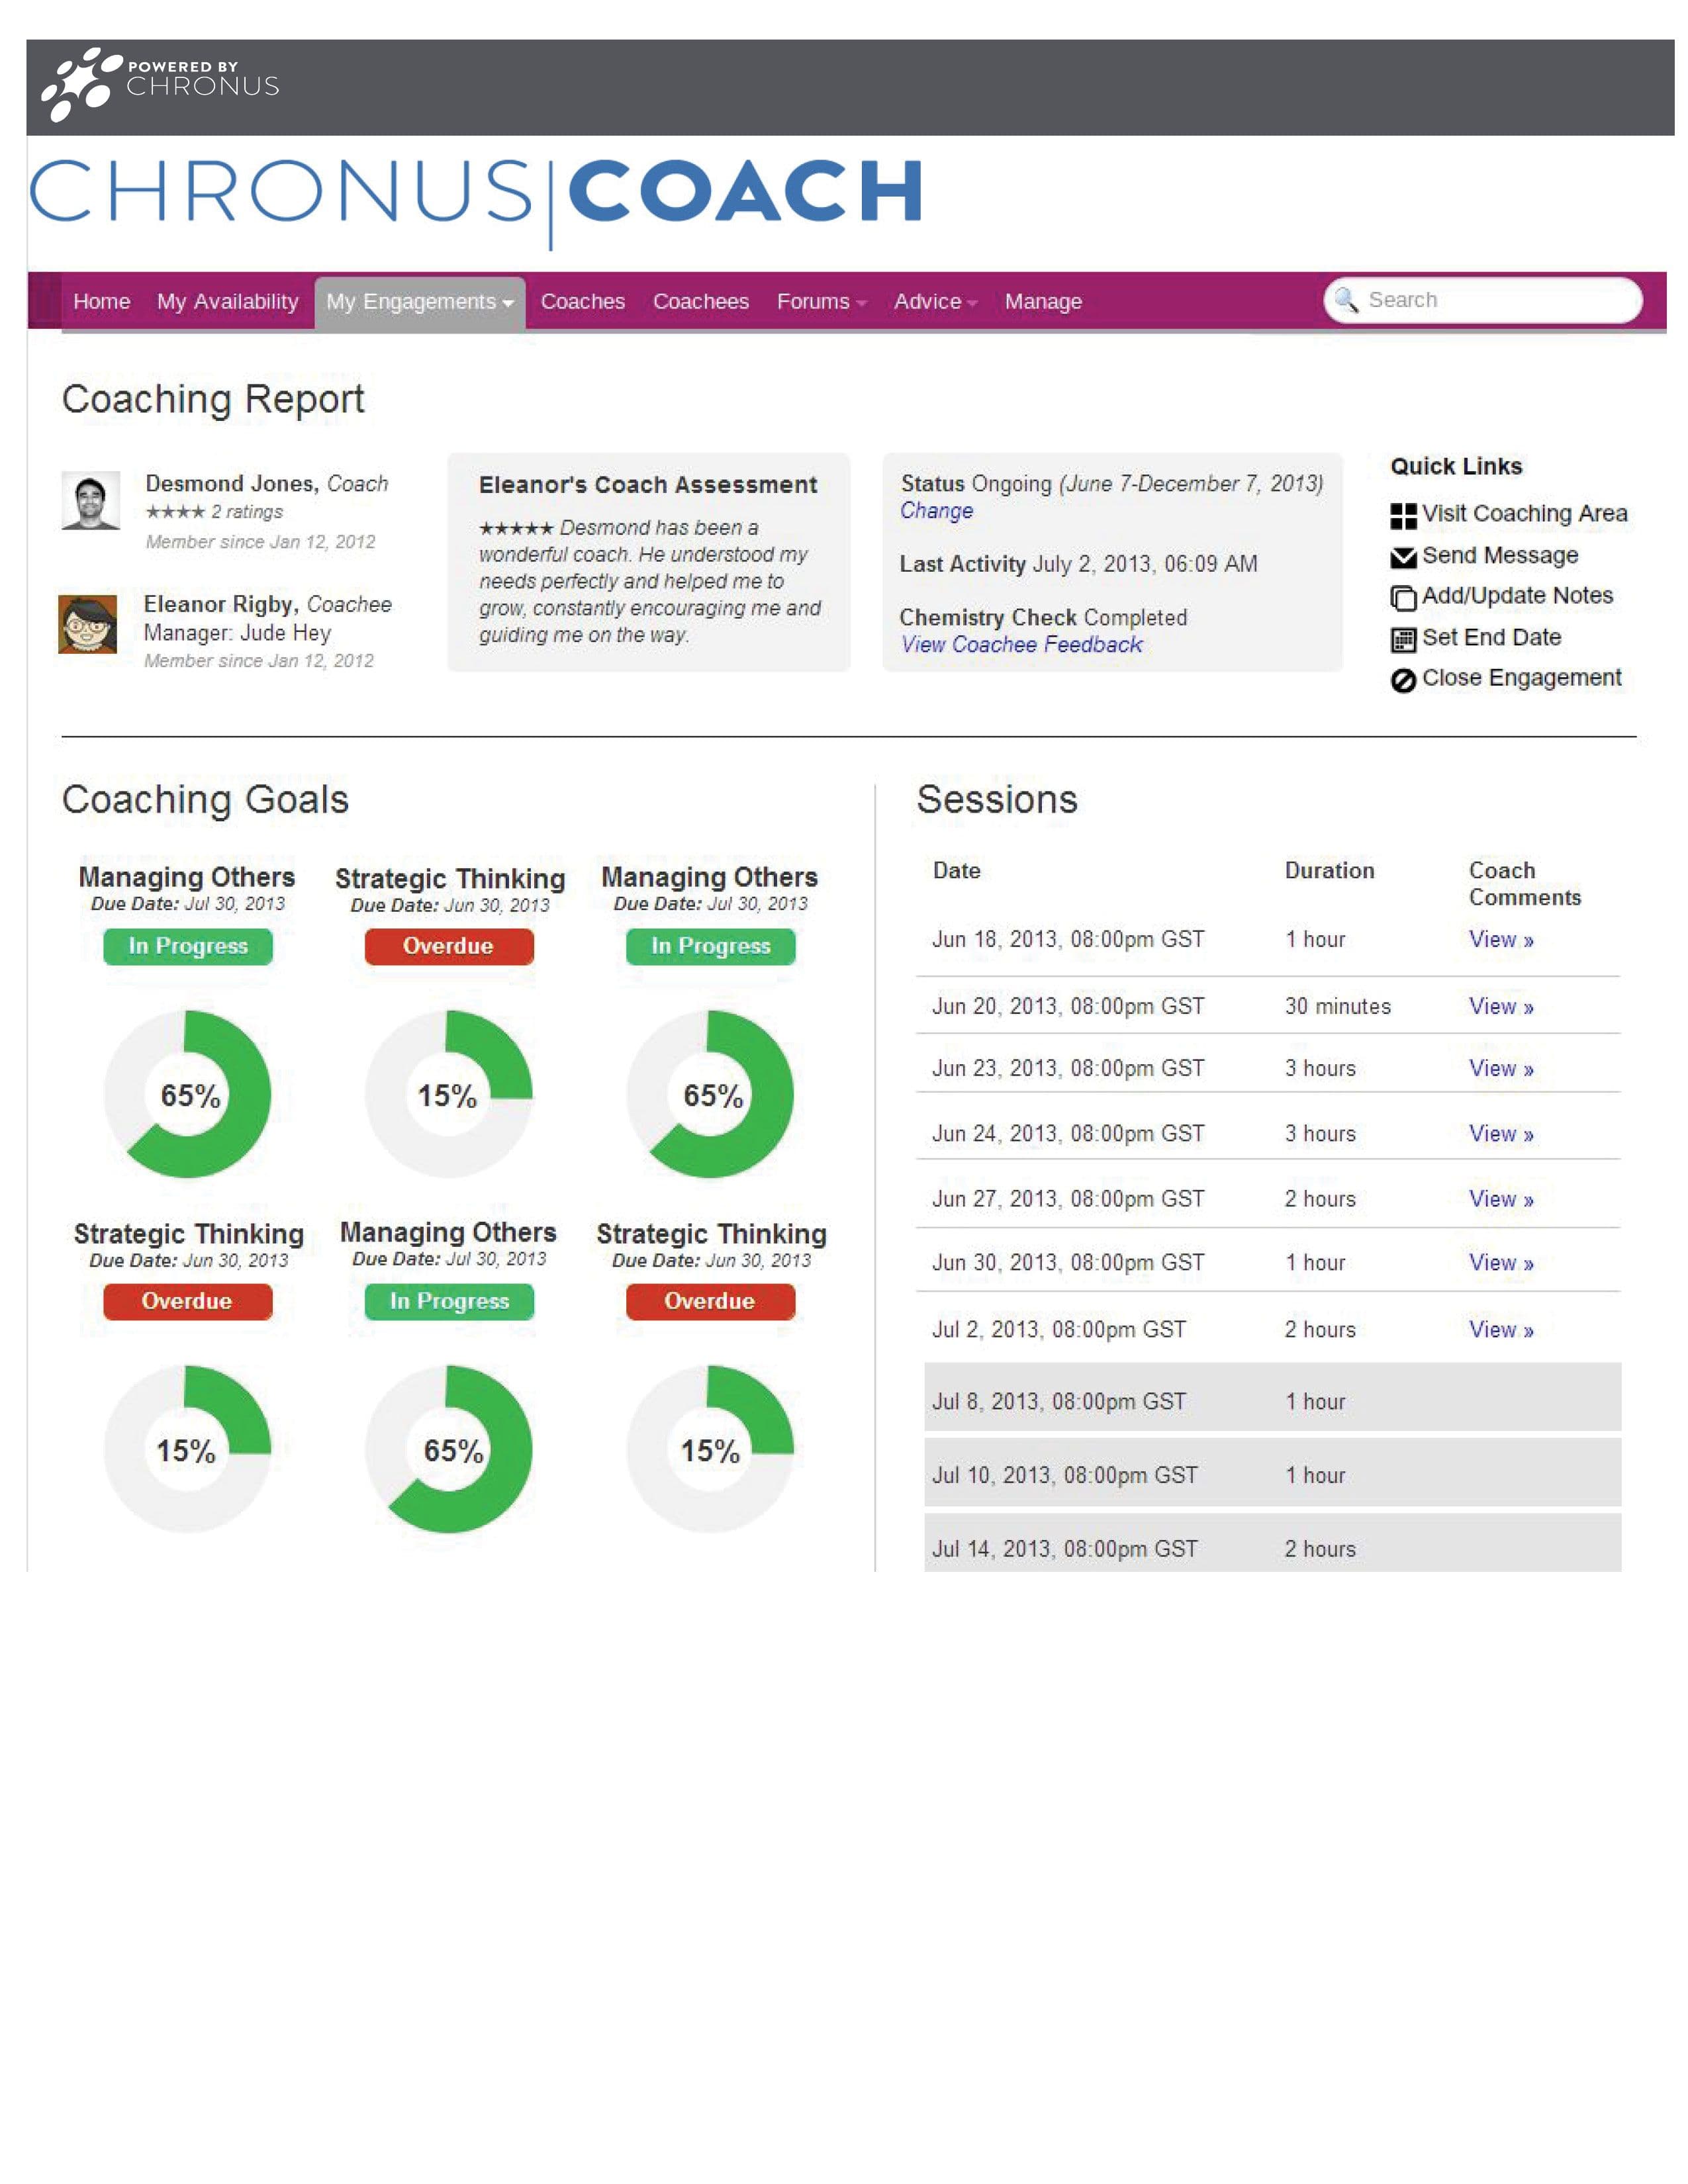Screen dimensions: 1688x2184
Task: Click the Jul 8, 2013 session row
Action: point(1272,1398)
